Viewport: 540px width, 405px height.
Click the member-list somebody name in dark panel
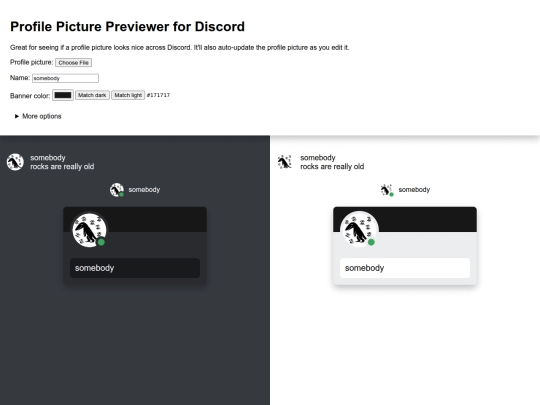144,190
